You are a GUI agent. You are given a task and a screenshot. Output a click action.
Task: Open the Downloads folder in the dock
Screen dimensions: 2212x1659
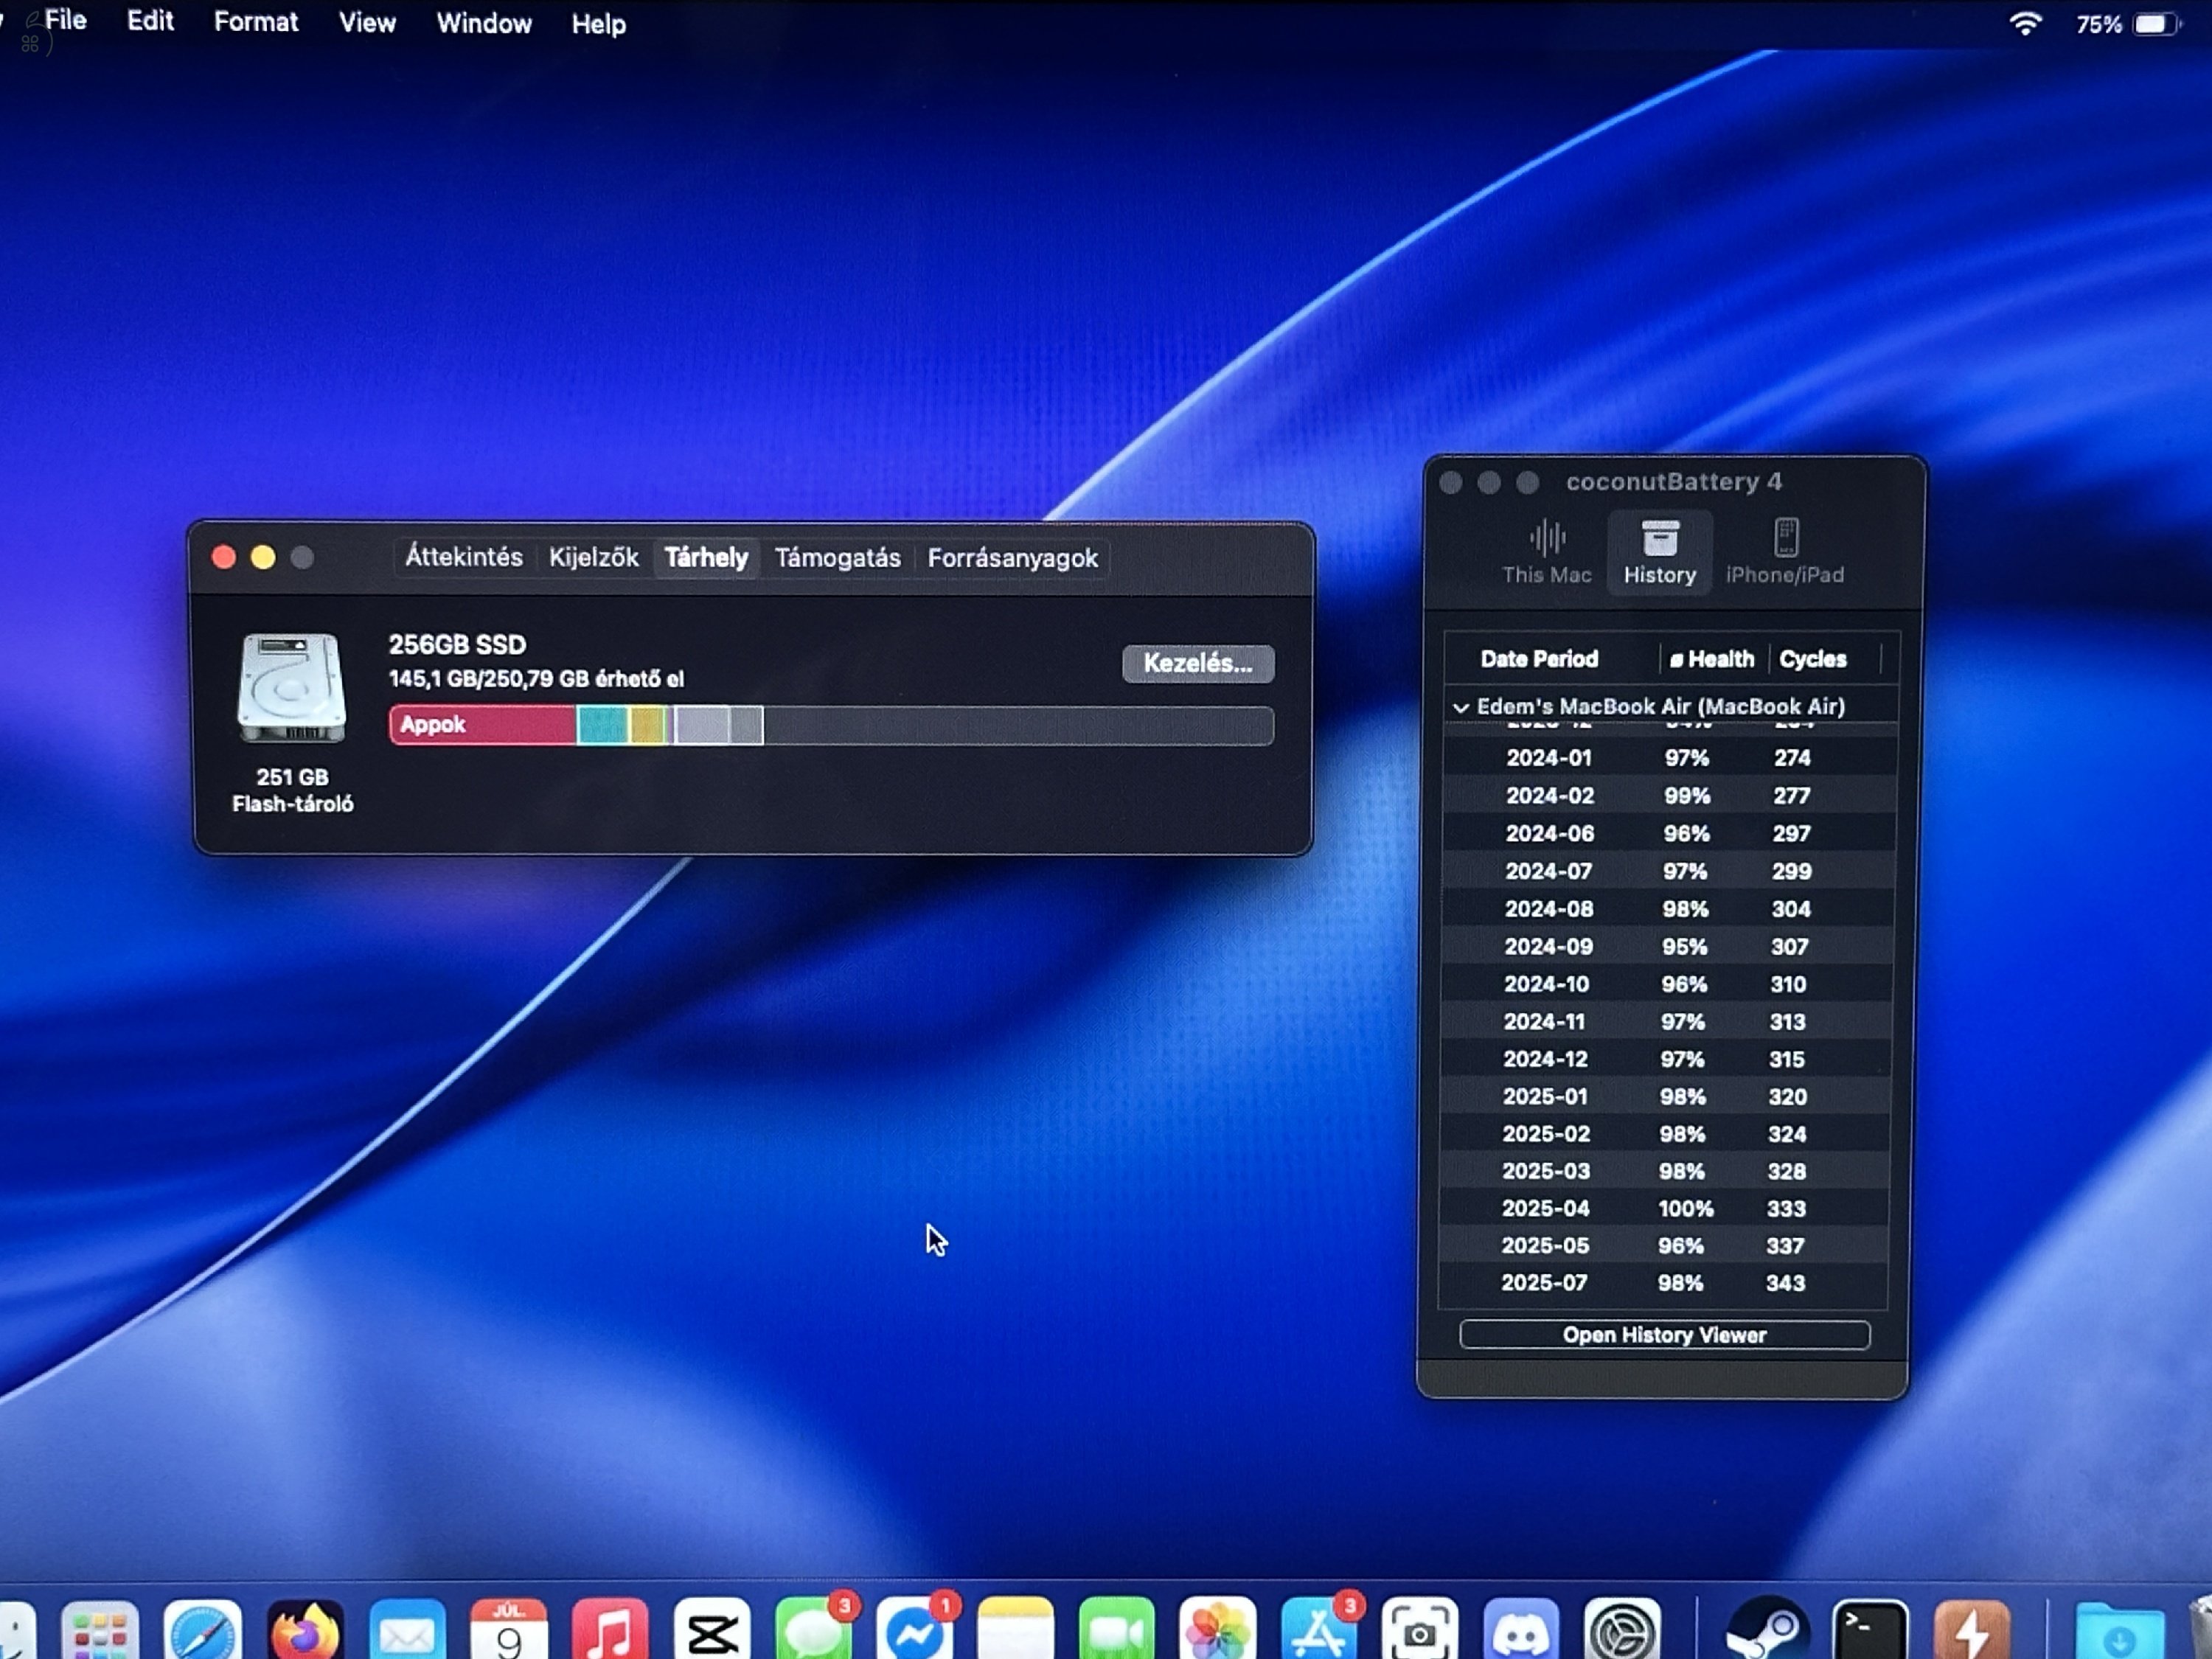point(2119,1631)
